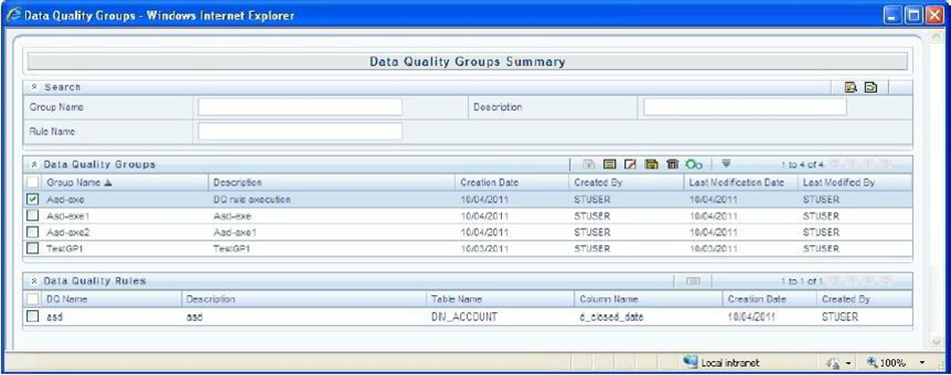Click the Internet Explorer logo in title bar

coord(13,15)
